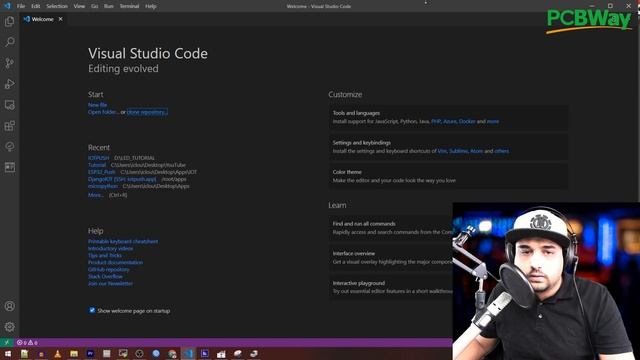
Task: Click the green remote window indicator in the status bar
Action: [7, 342]
